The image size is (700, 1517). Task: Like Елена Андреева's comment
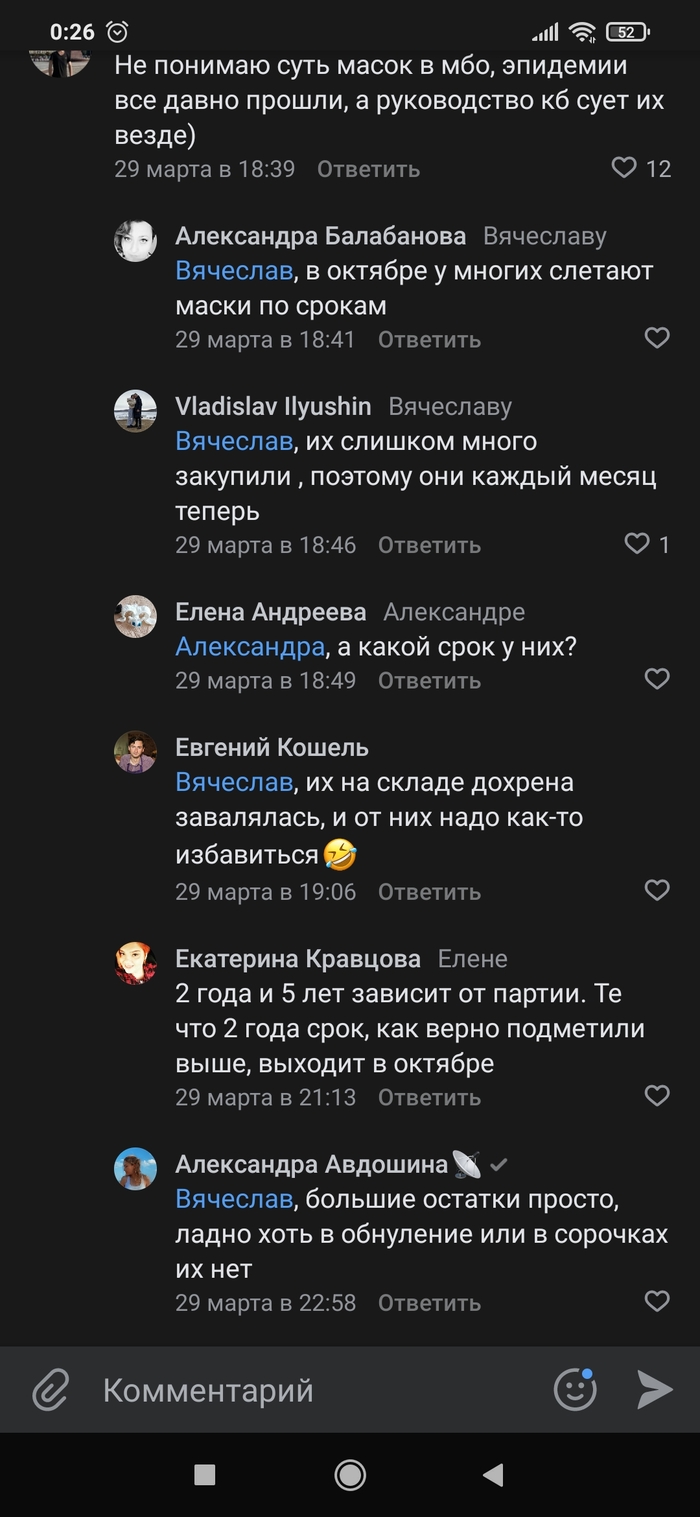click(x=657, y=679)
